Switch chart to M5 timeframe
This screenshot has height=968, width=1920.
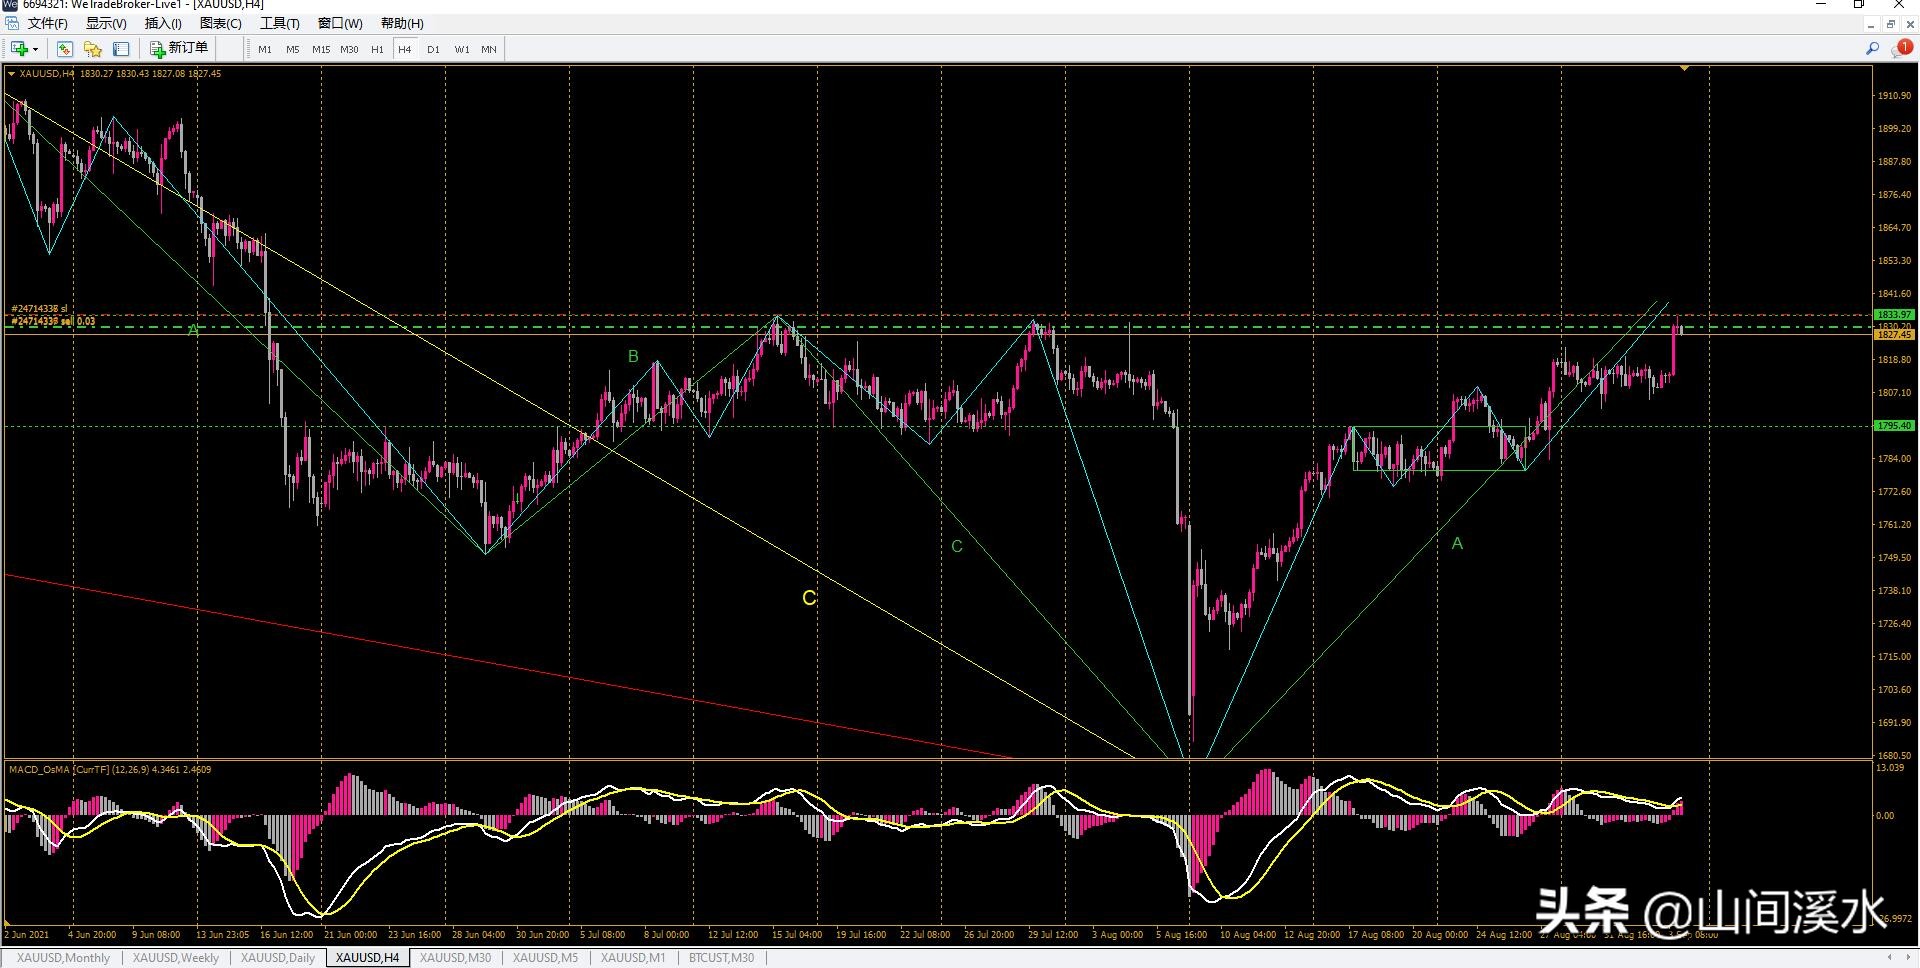click(293, 49)
